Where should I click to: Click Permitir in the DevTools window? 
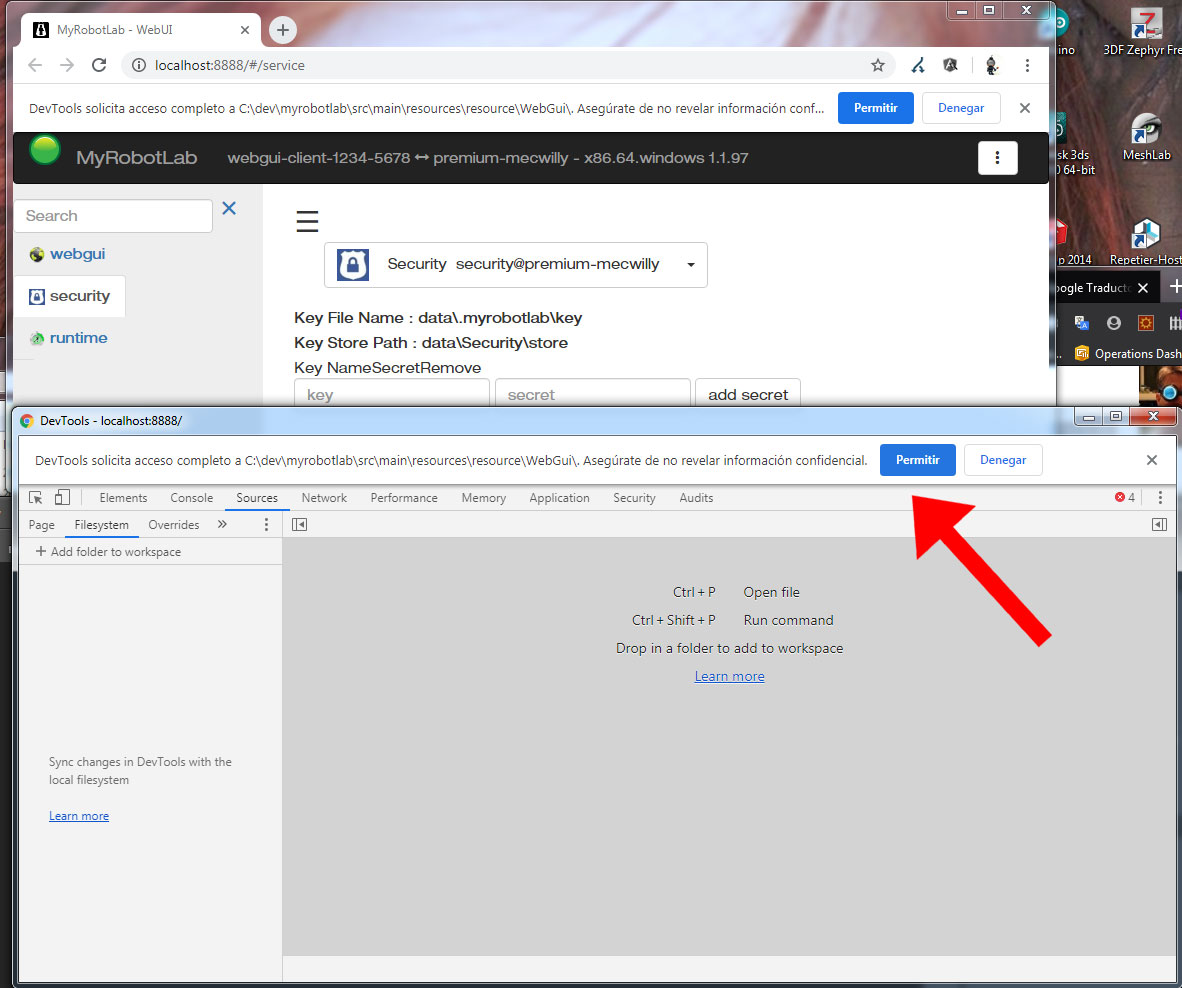(x=917, y=460)
